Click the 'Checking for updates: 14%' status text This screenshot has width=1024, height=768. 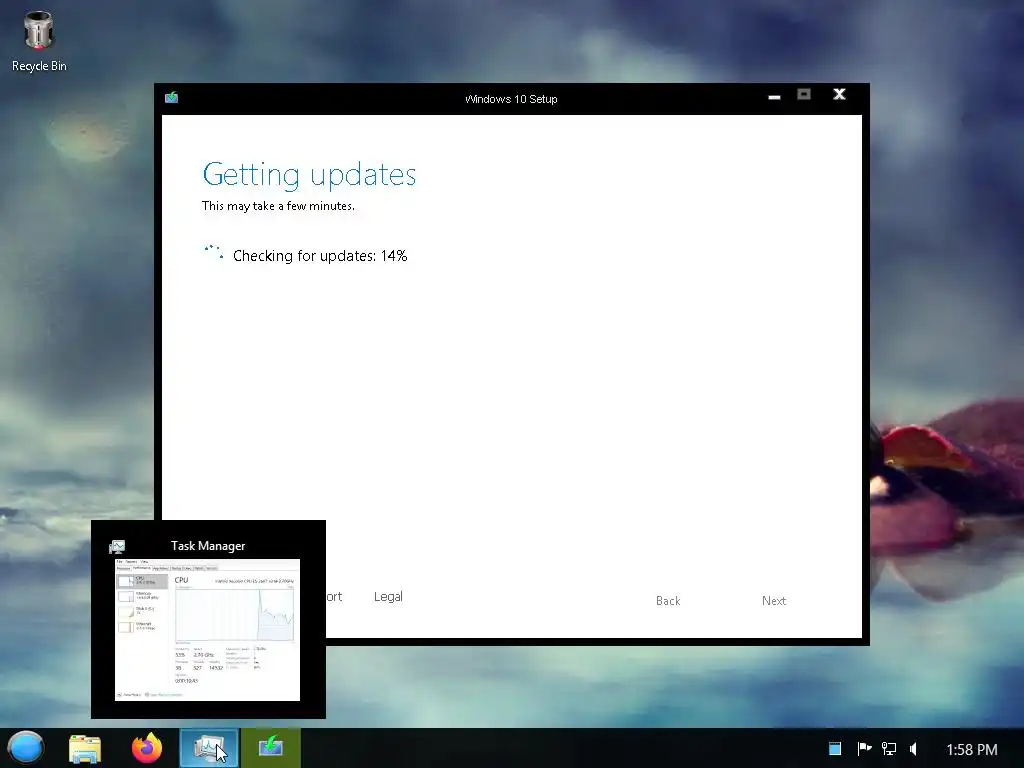coord(320,256)
